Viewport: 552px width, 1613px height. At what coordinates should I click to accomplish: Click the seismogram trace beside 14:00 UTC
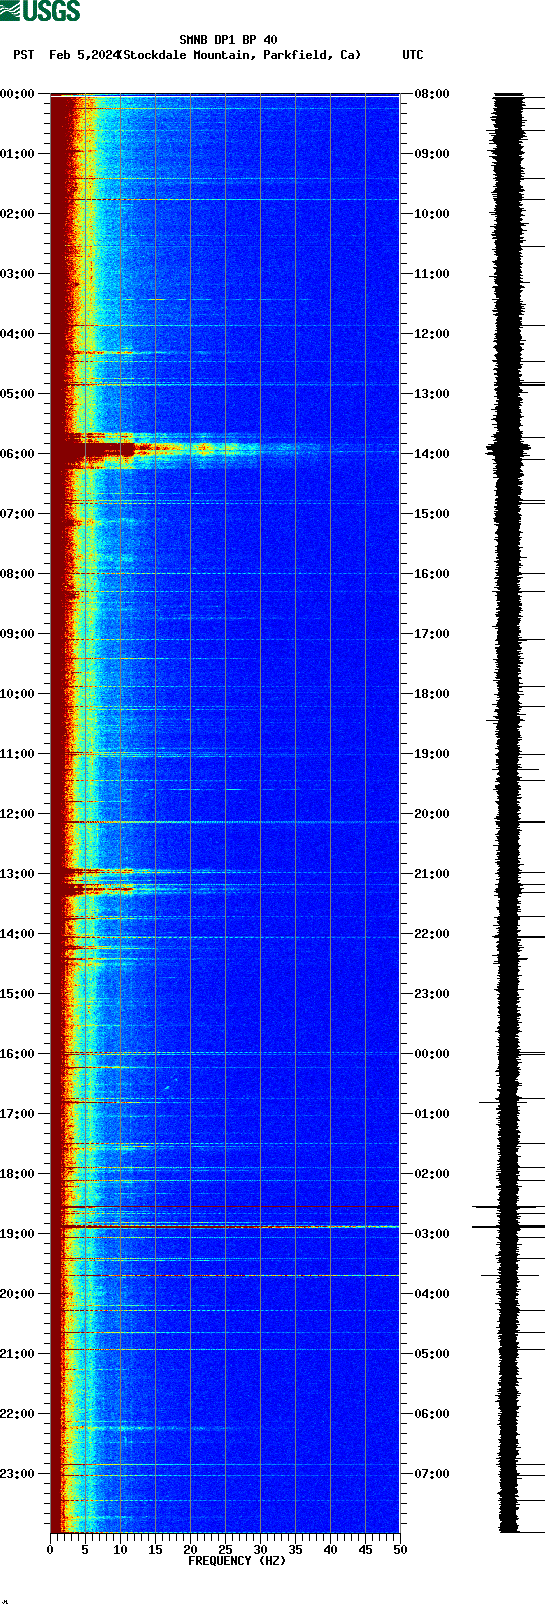tap(509, 450)
